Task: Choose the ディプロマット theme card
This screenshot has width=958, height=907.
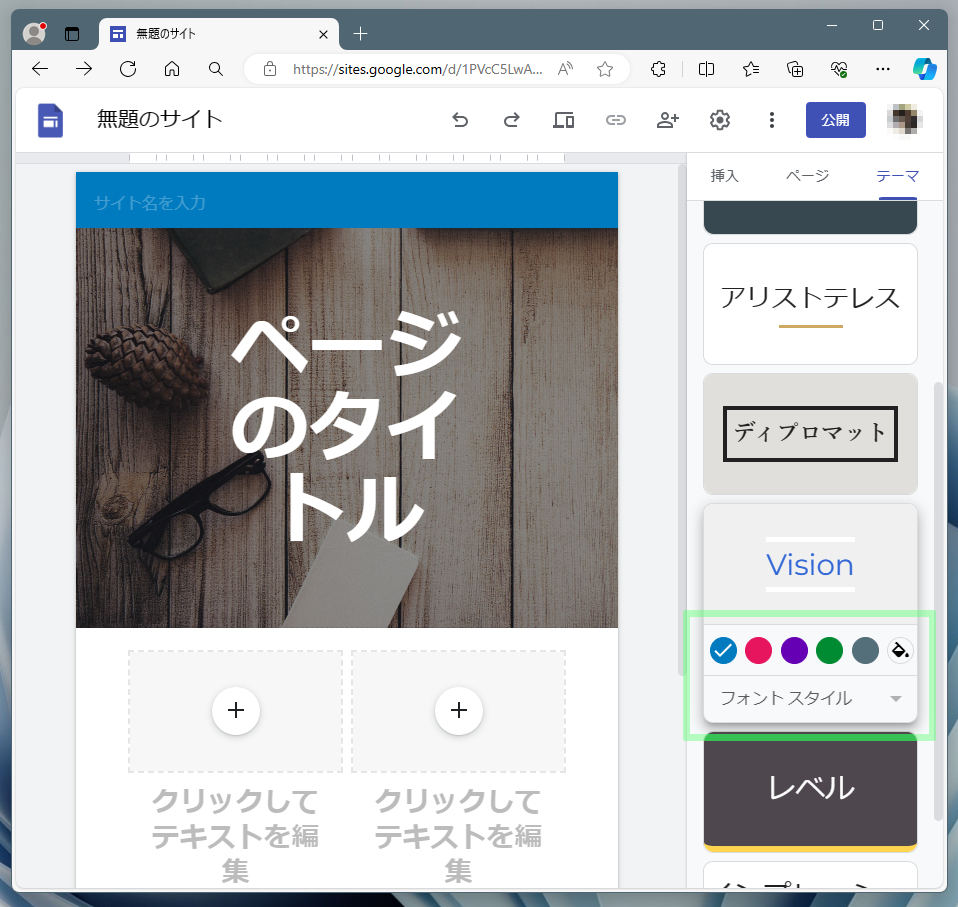Action: click(810, 434)
